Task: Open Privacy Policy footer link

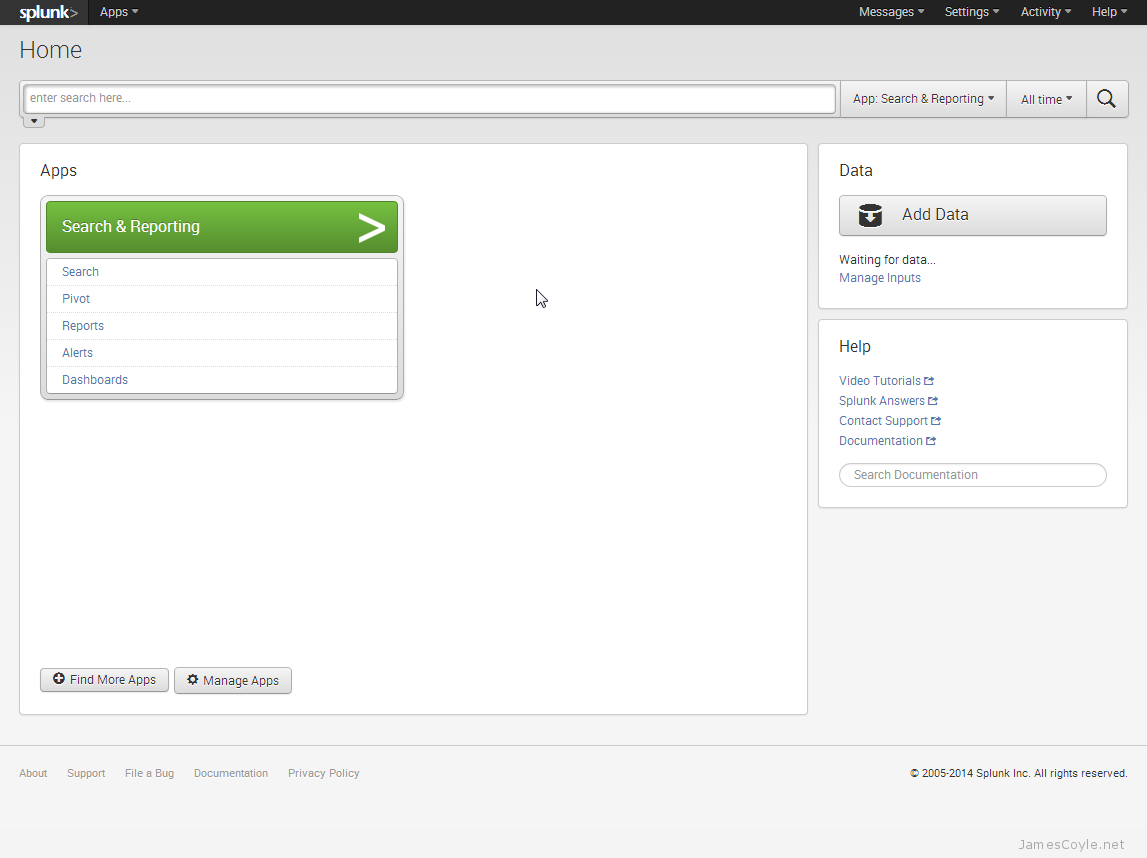Action: pos(323,773)
